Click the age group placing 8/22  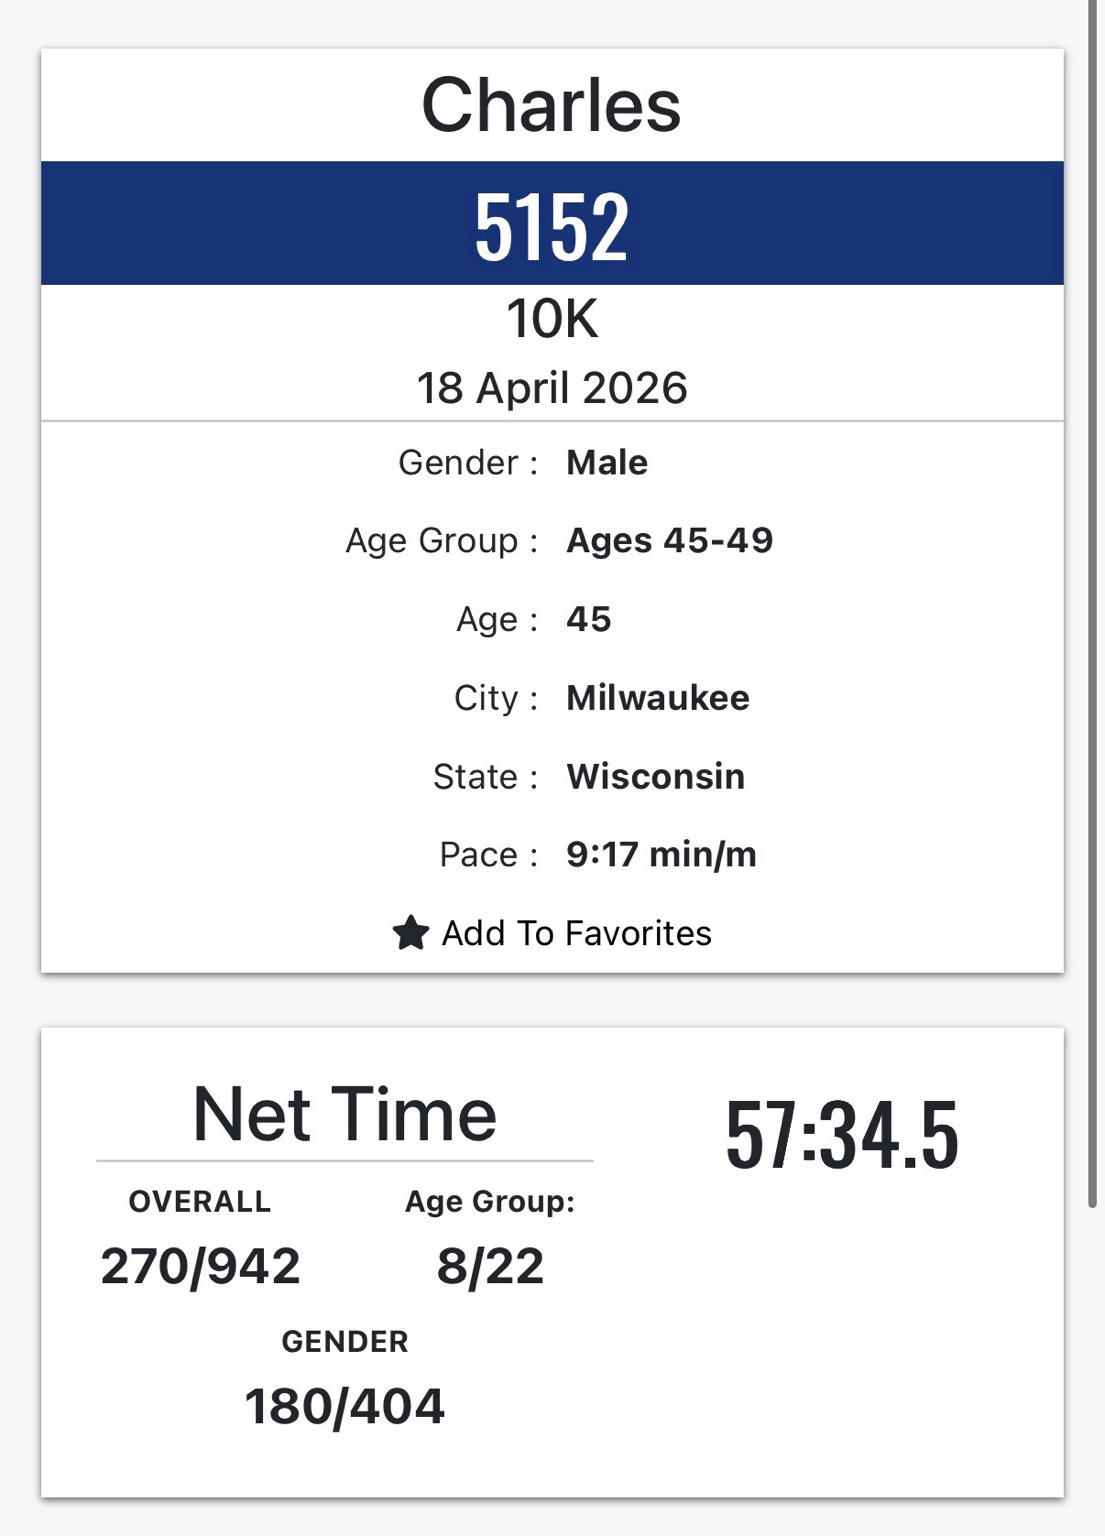pyautogui.click(x=490, y=1266)
